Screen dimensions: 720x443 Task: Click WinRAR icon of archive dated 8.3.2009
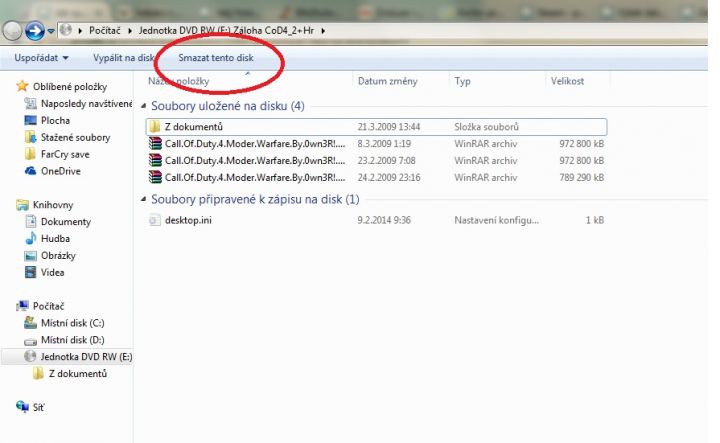(155, 144)
